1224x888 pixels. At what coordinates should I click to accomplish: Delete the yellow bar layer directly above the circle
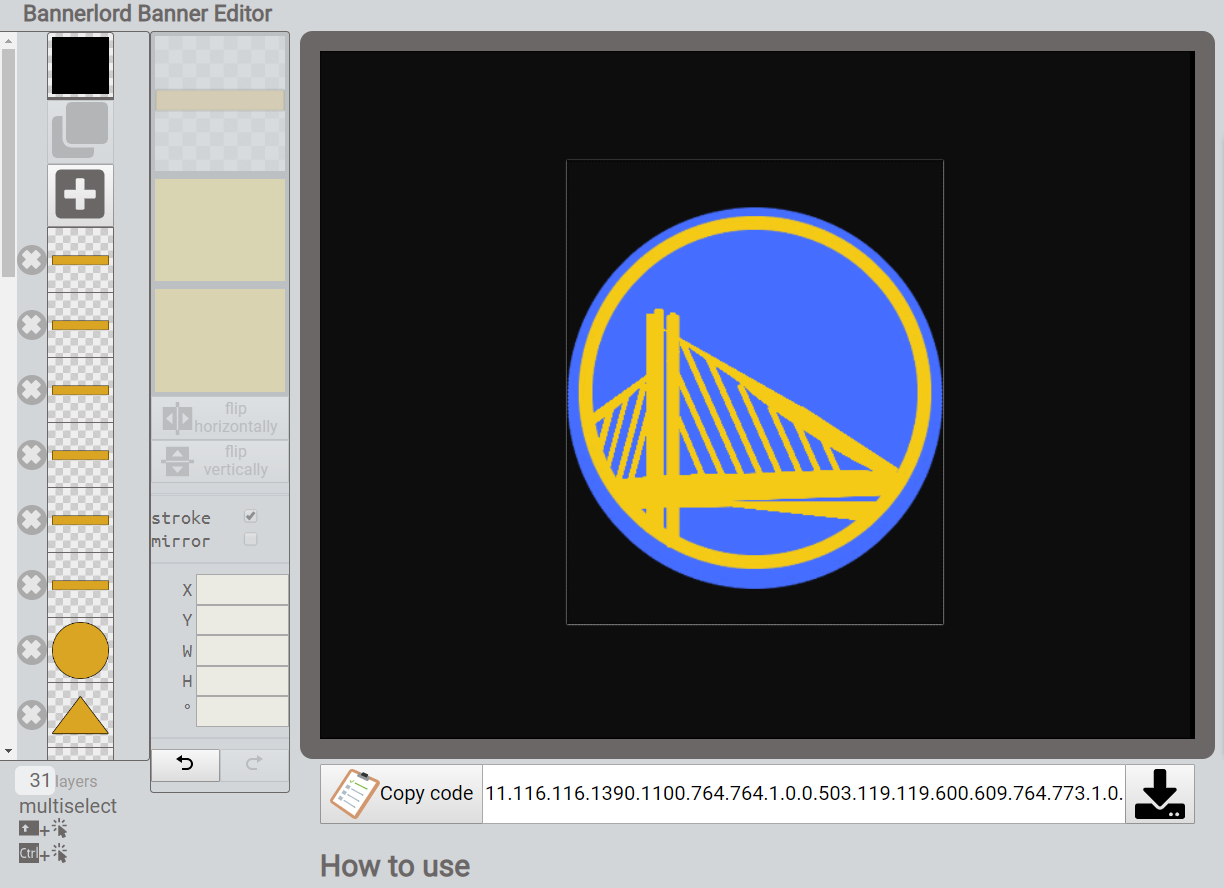32,585
